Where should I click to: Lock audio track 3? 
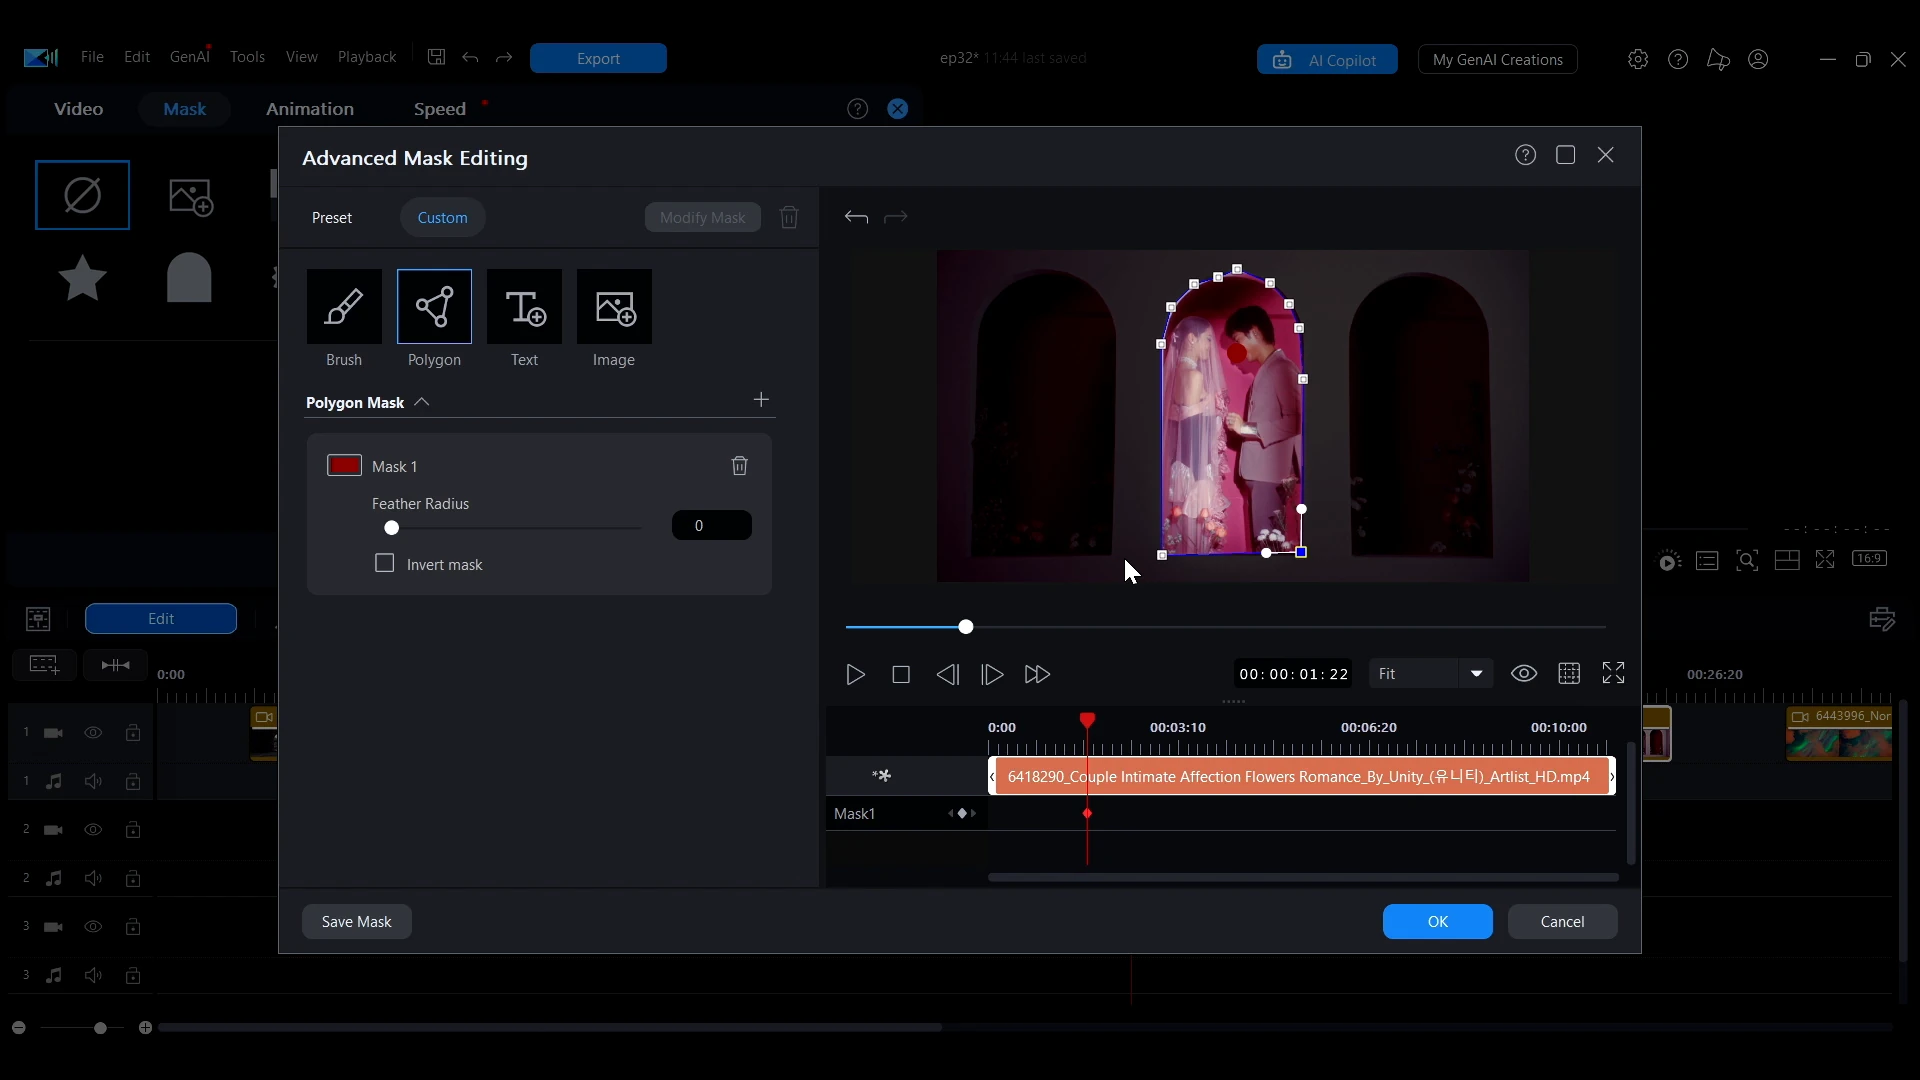coord(133,975)
